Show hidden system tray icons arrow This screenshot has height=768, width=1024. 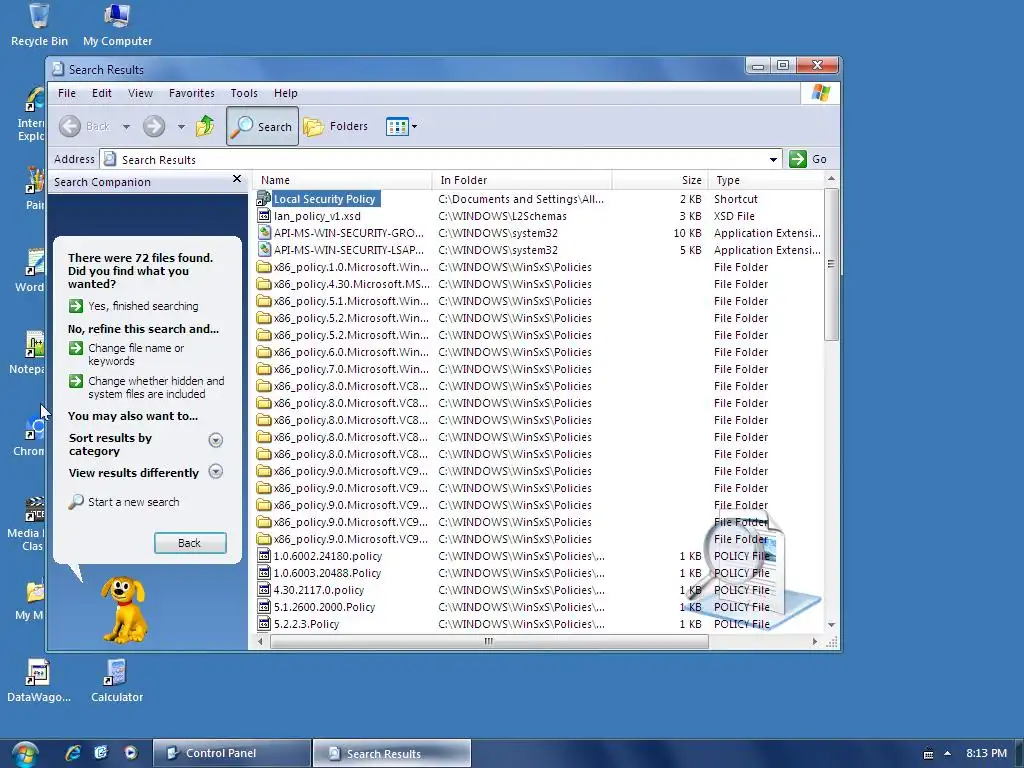pyautogui.click(x=948, y=754)
